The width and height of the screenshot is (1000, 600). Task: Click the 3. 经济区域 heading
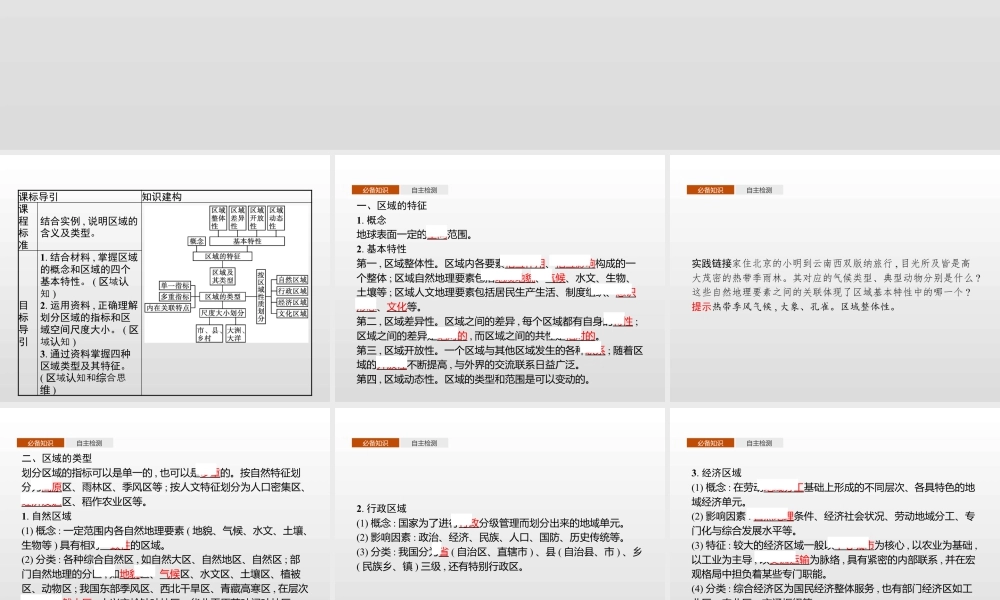click(x=717, y=472)
